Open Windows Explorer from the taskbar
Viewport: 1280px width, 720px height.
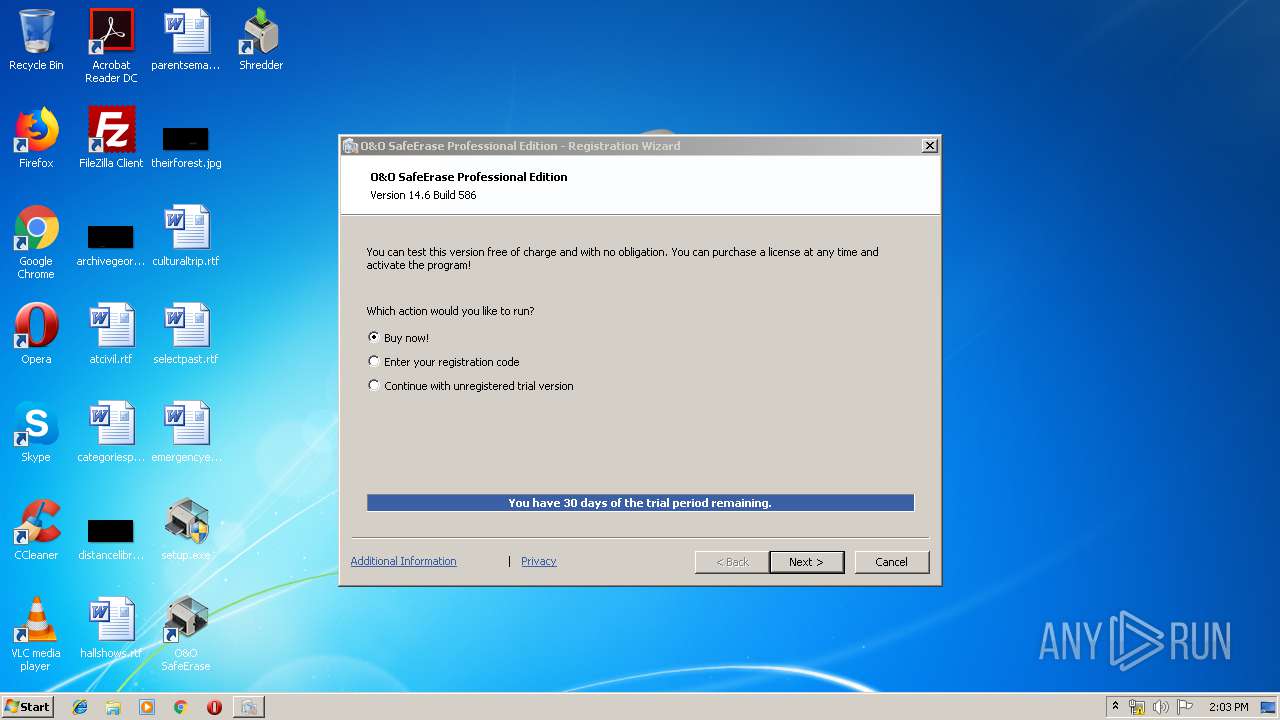[113, 707]
